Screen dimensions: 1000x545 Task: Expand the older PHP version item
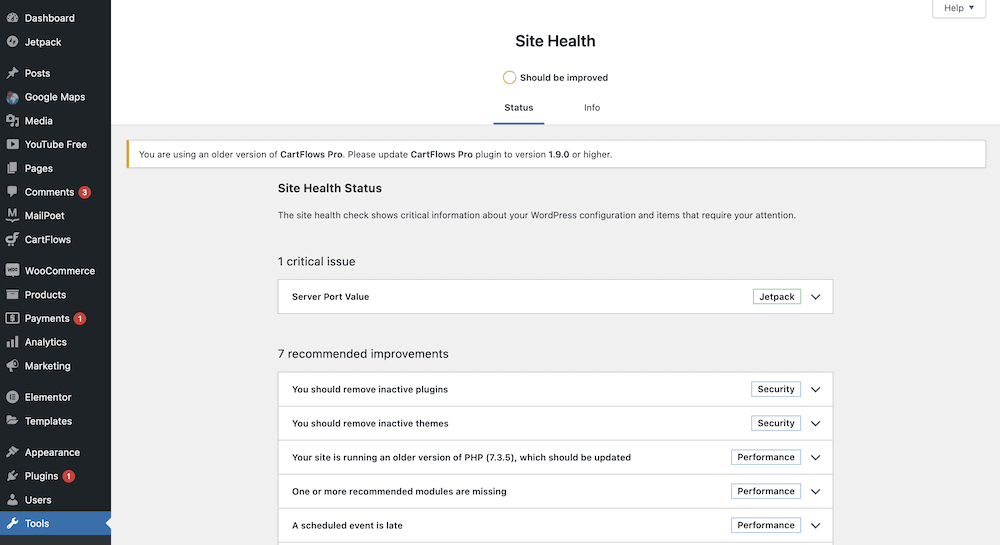pyautogui.click(x=815, y=458)
